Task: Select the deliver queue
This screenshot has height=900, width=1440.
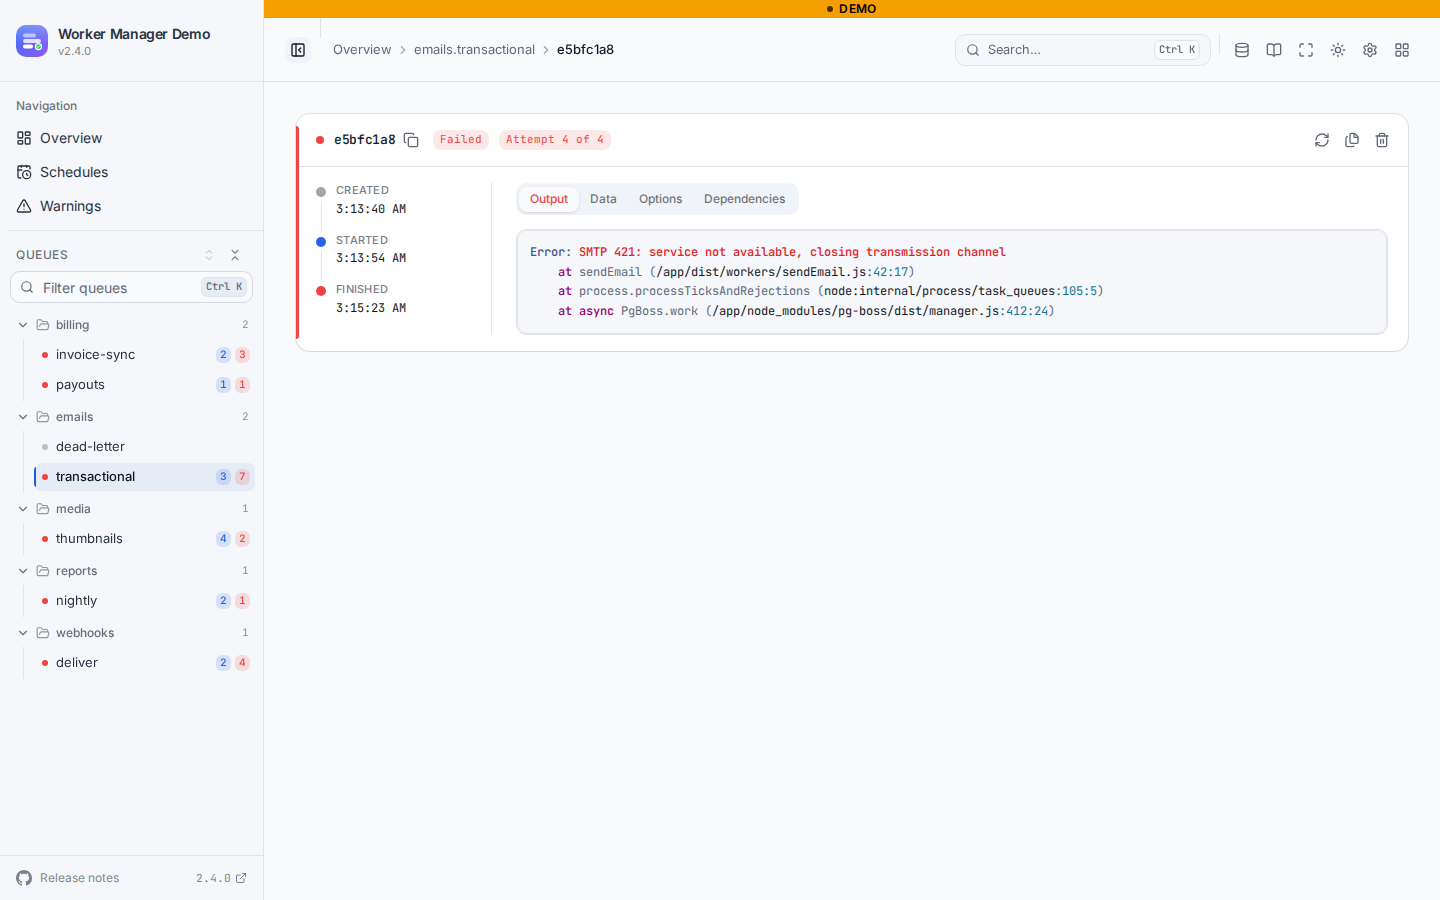Action: (x=144, y=663)
